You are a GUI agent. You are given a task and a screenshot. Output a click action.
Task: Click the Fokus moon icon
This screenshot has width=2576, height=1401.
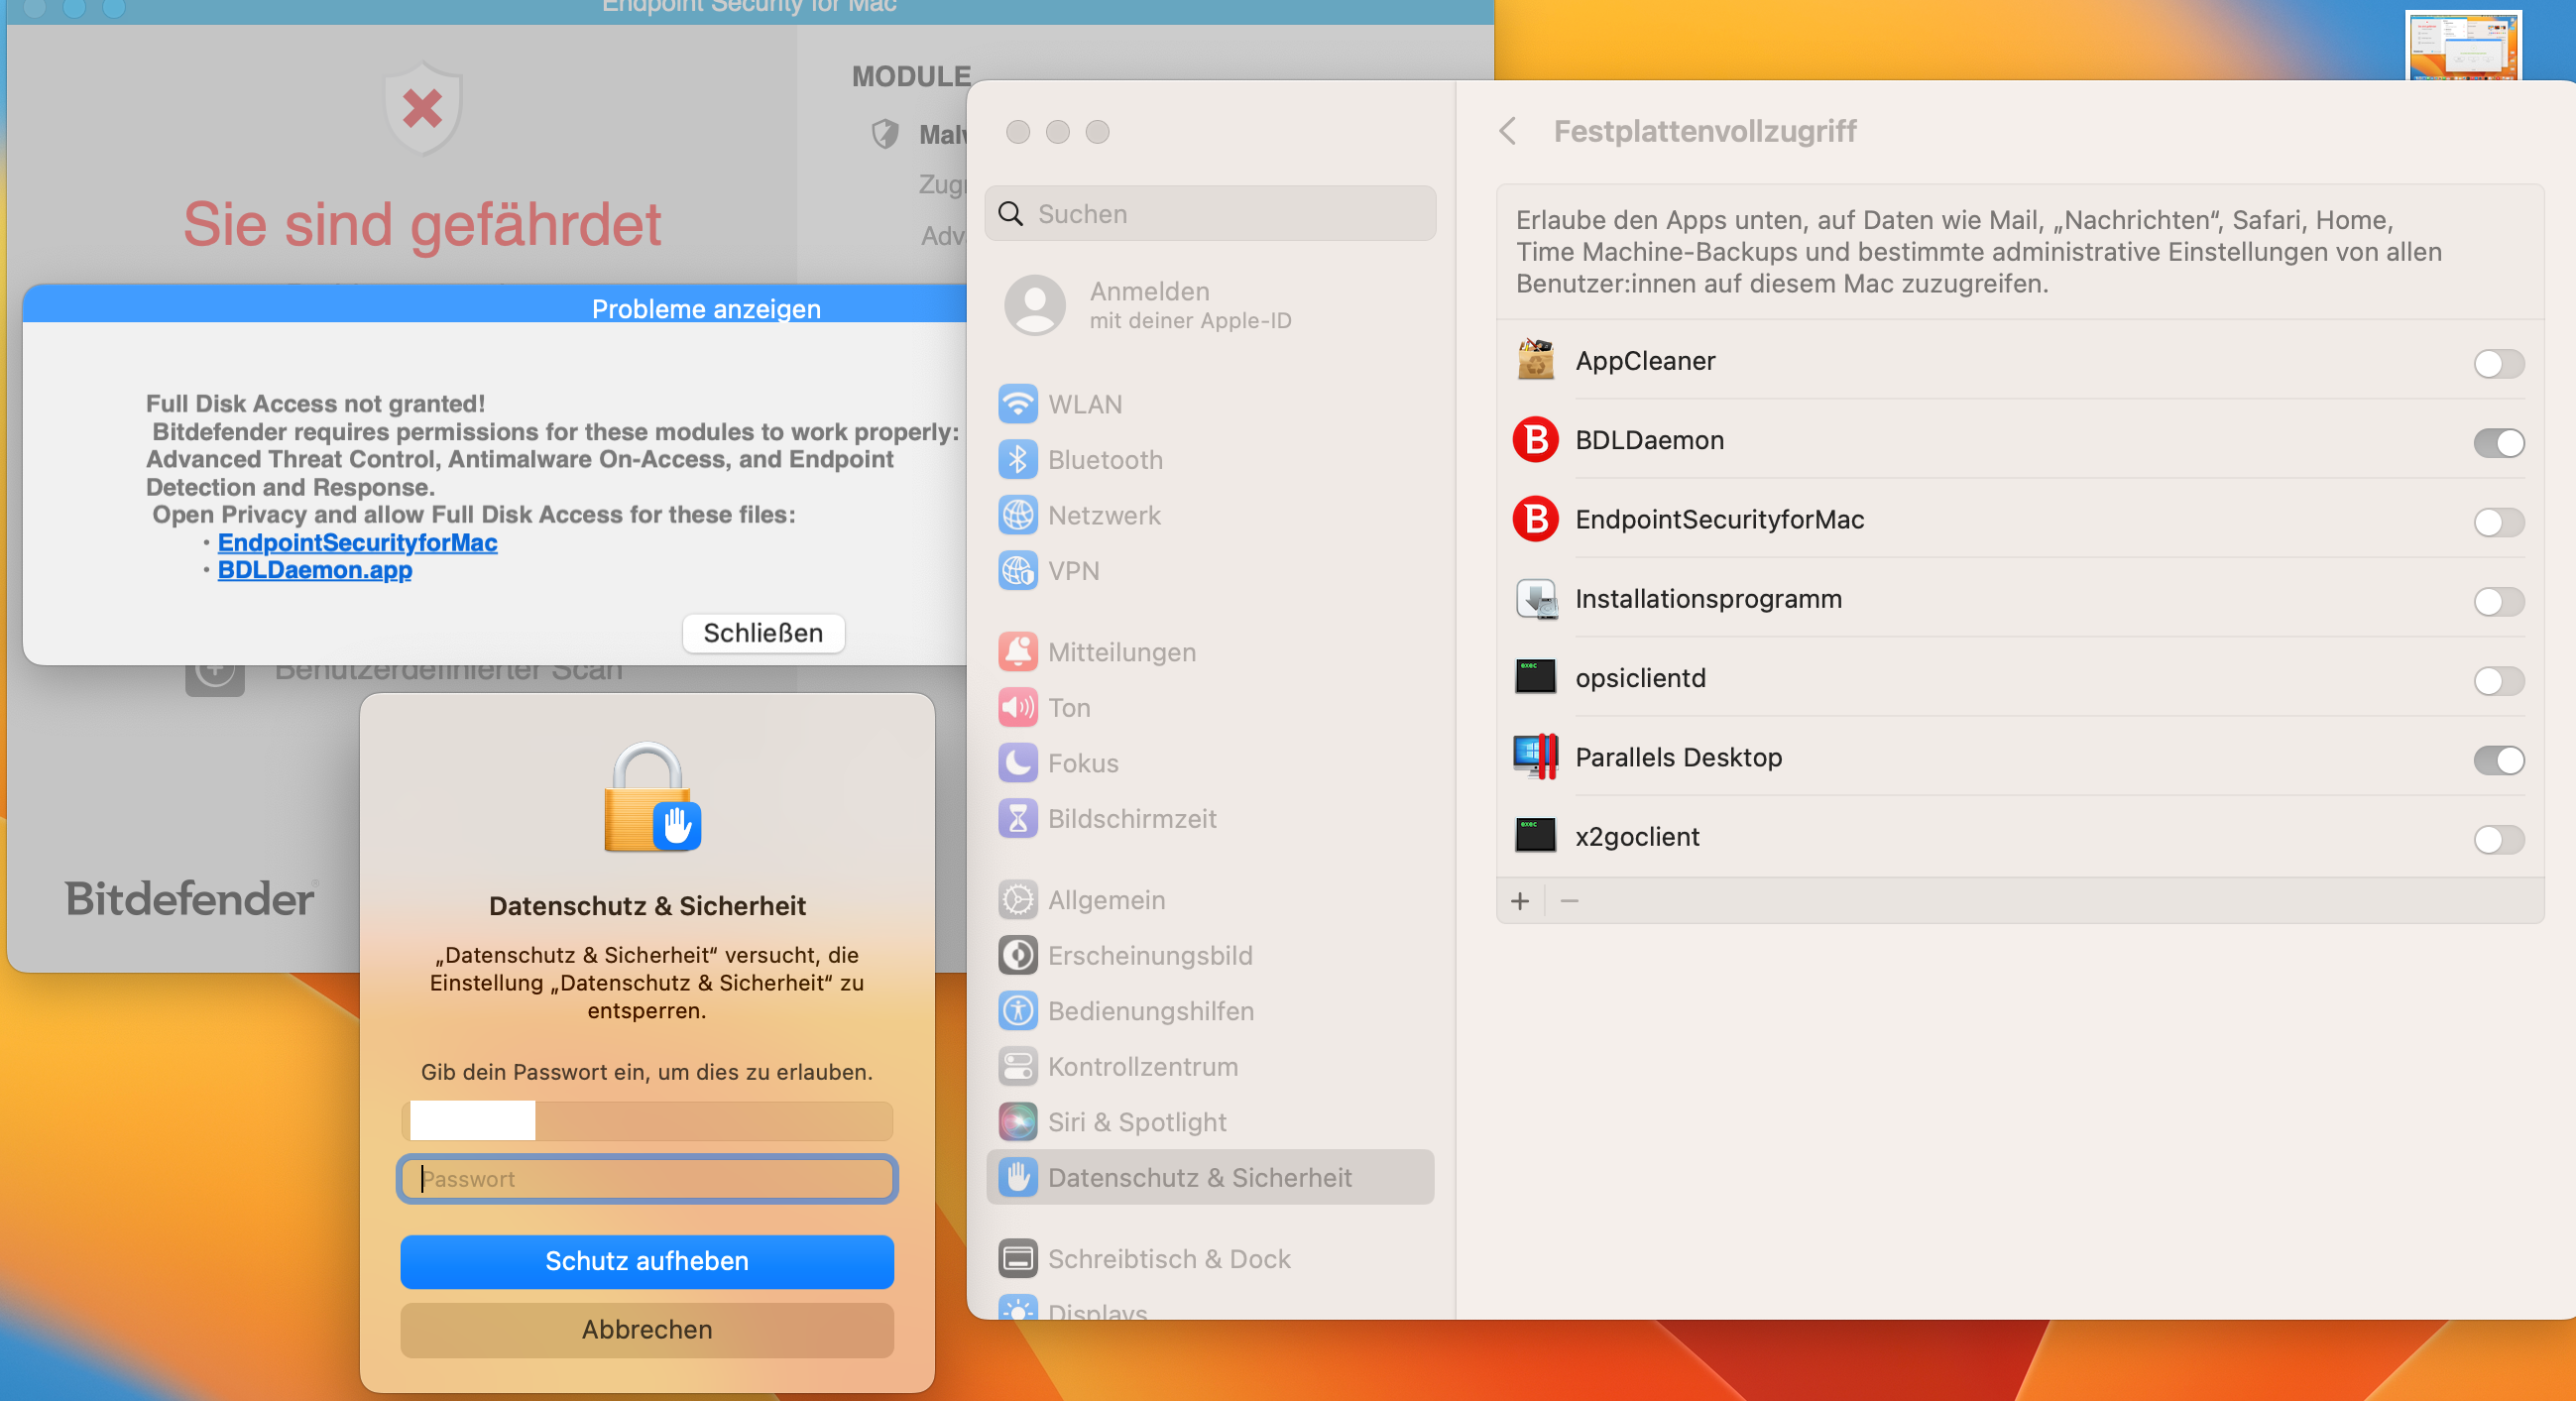click(x=1017, y=763)
